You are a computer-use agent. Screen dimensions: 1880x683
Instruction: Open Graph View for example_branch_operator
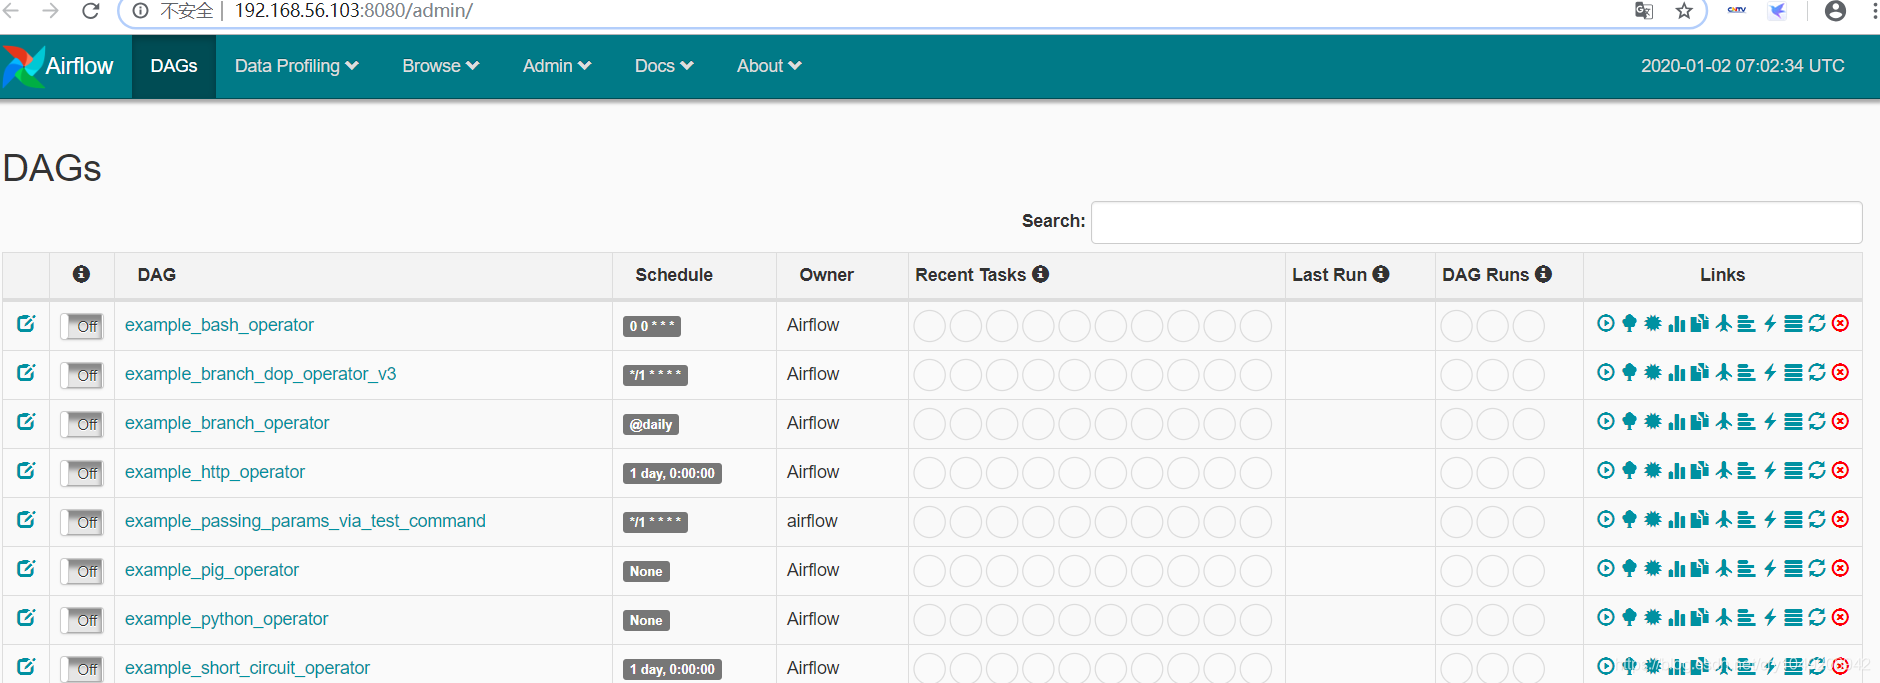point(1653,421)
